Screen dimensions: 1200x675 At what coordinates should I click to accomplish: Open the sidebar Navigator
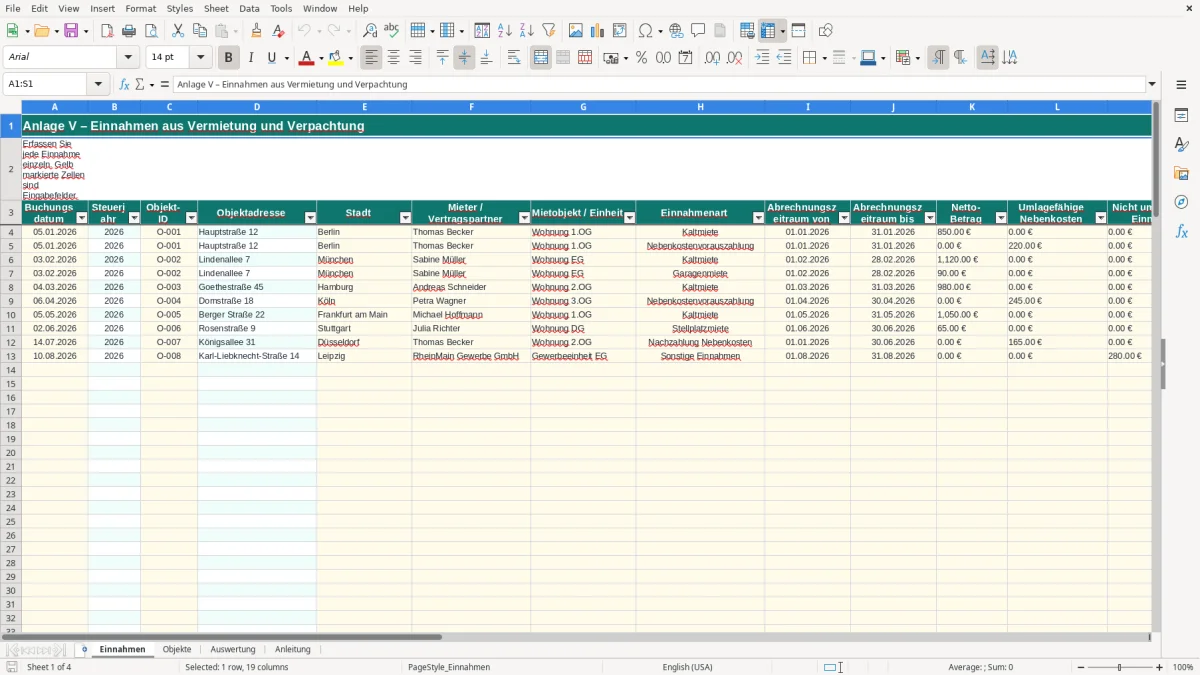pyautogui.click(x=1181, y=202)
